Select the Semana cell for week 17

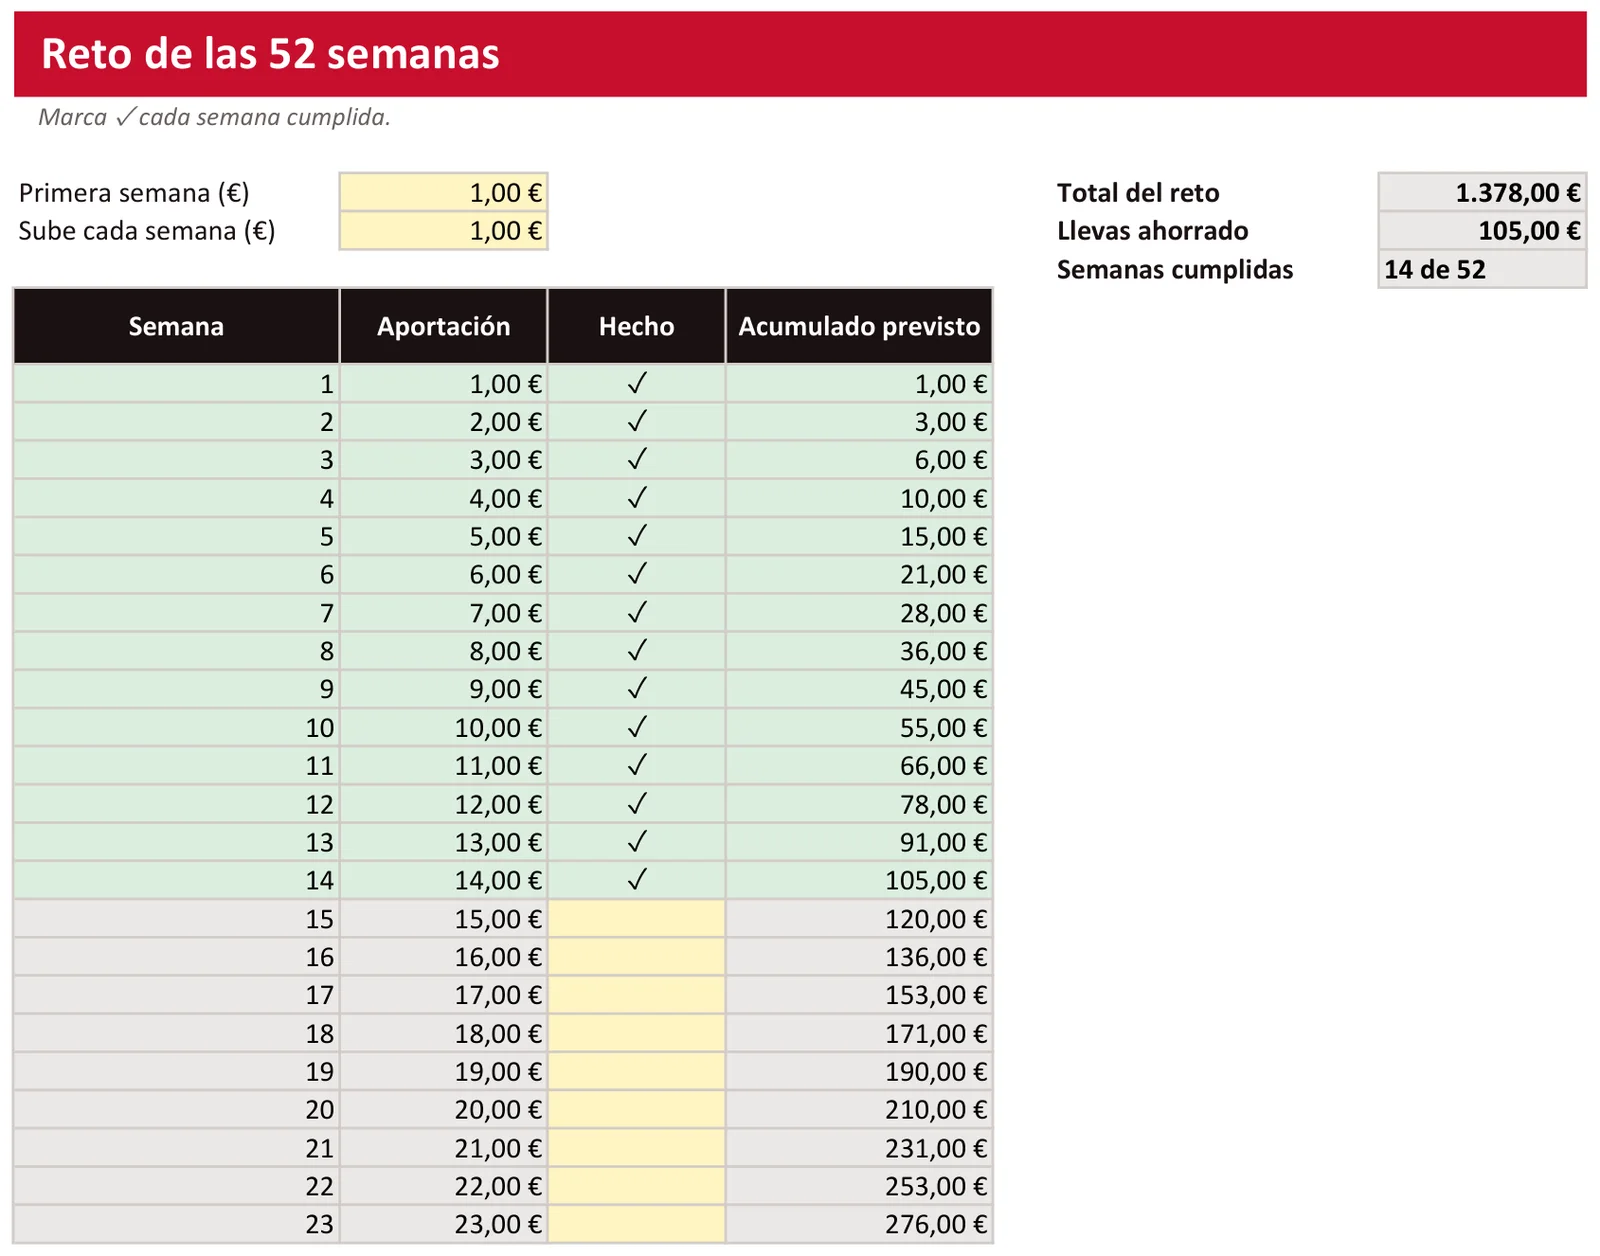click(x=176, y=995)
